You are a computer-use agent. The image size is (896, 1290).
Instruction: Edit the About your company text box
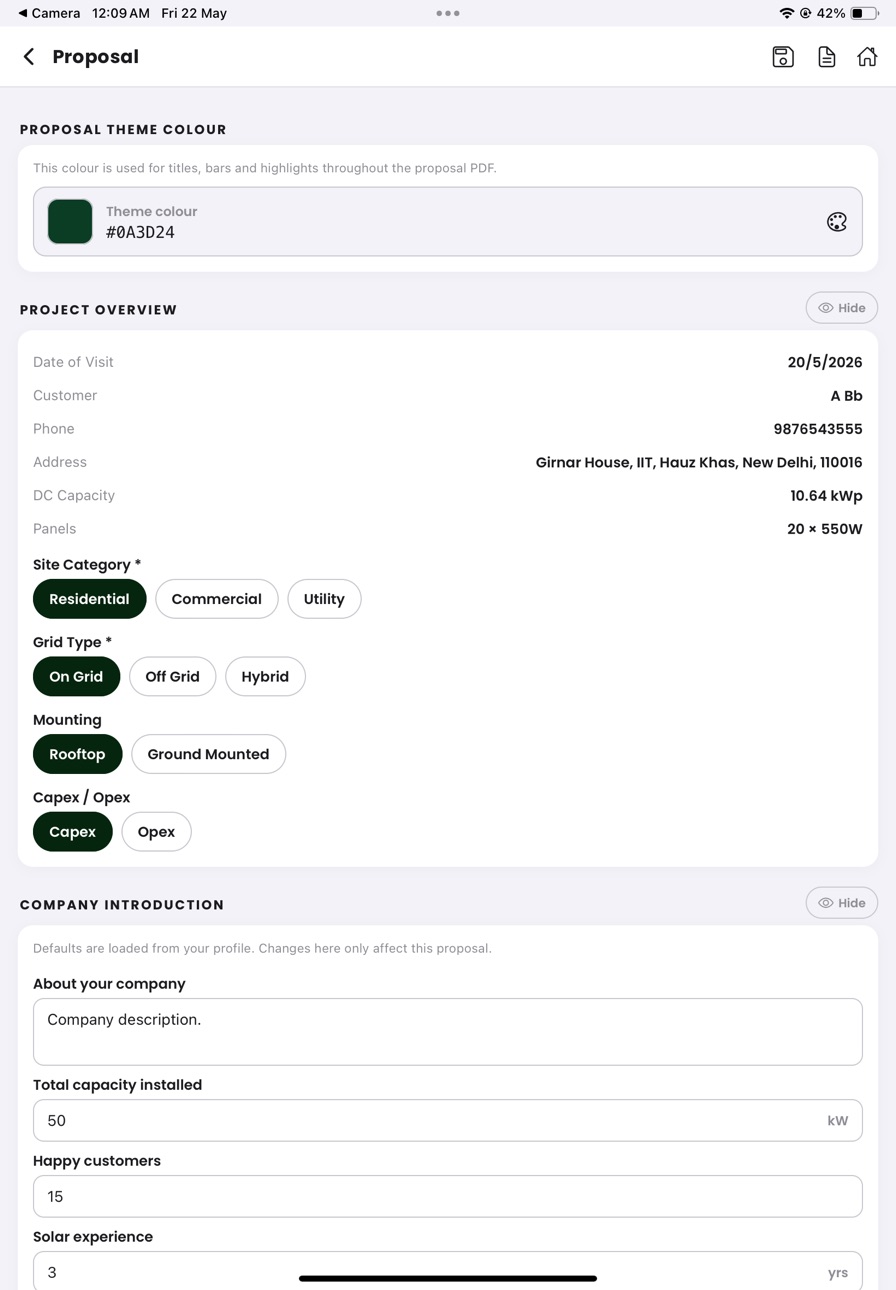click(x=448, y=1032)
